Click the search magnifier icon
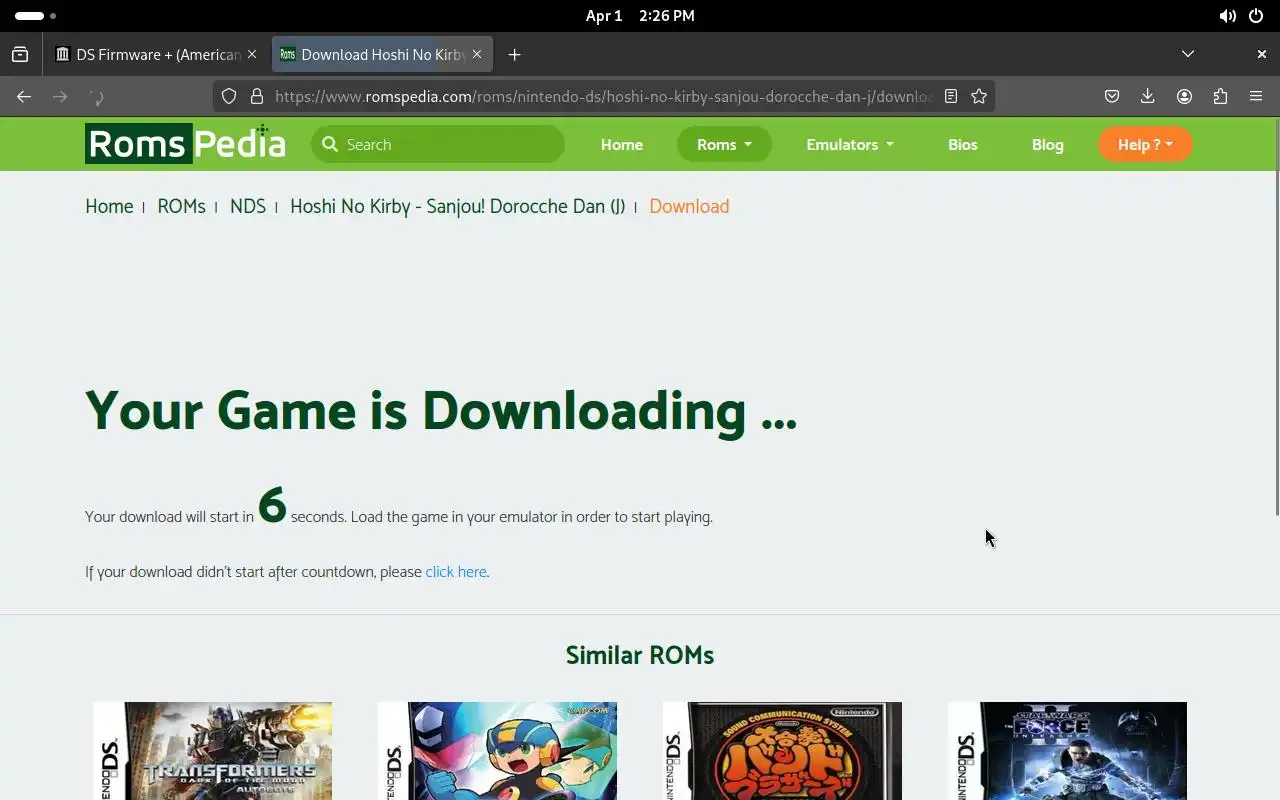The image size is (1280, 800). [330, 144]
